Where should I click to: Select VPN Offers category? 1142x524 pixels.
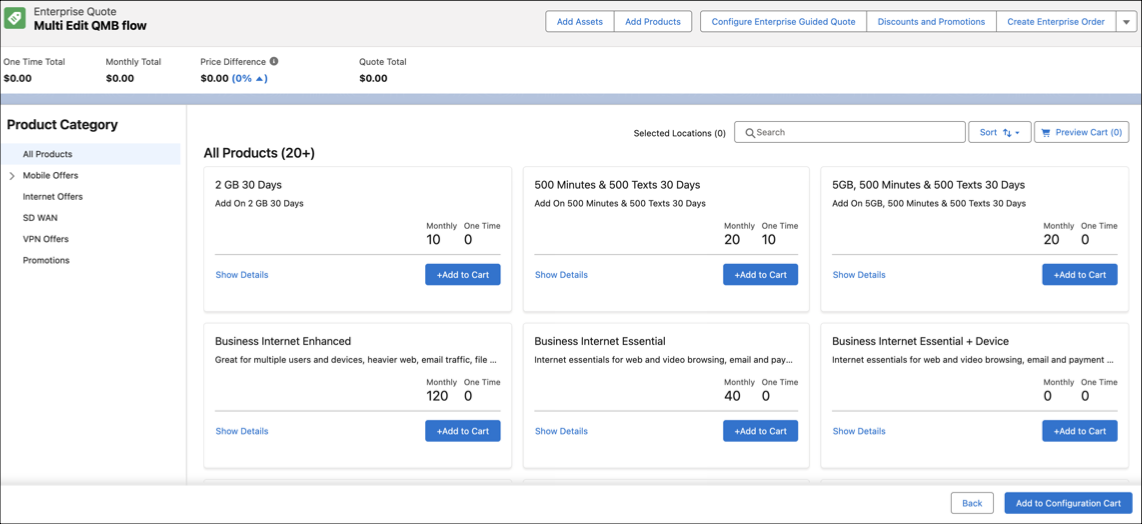pyautogui.click(x=46, y=239)
